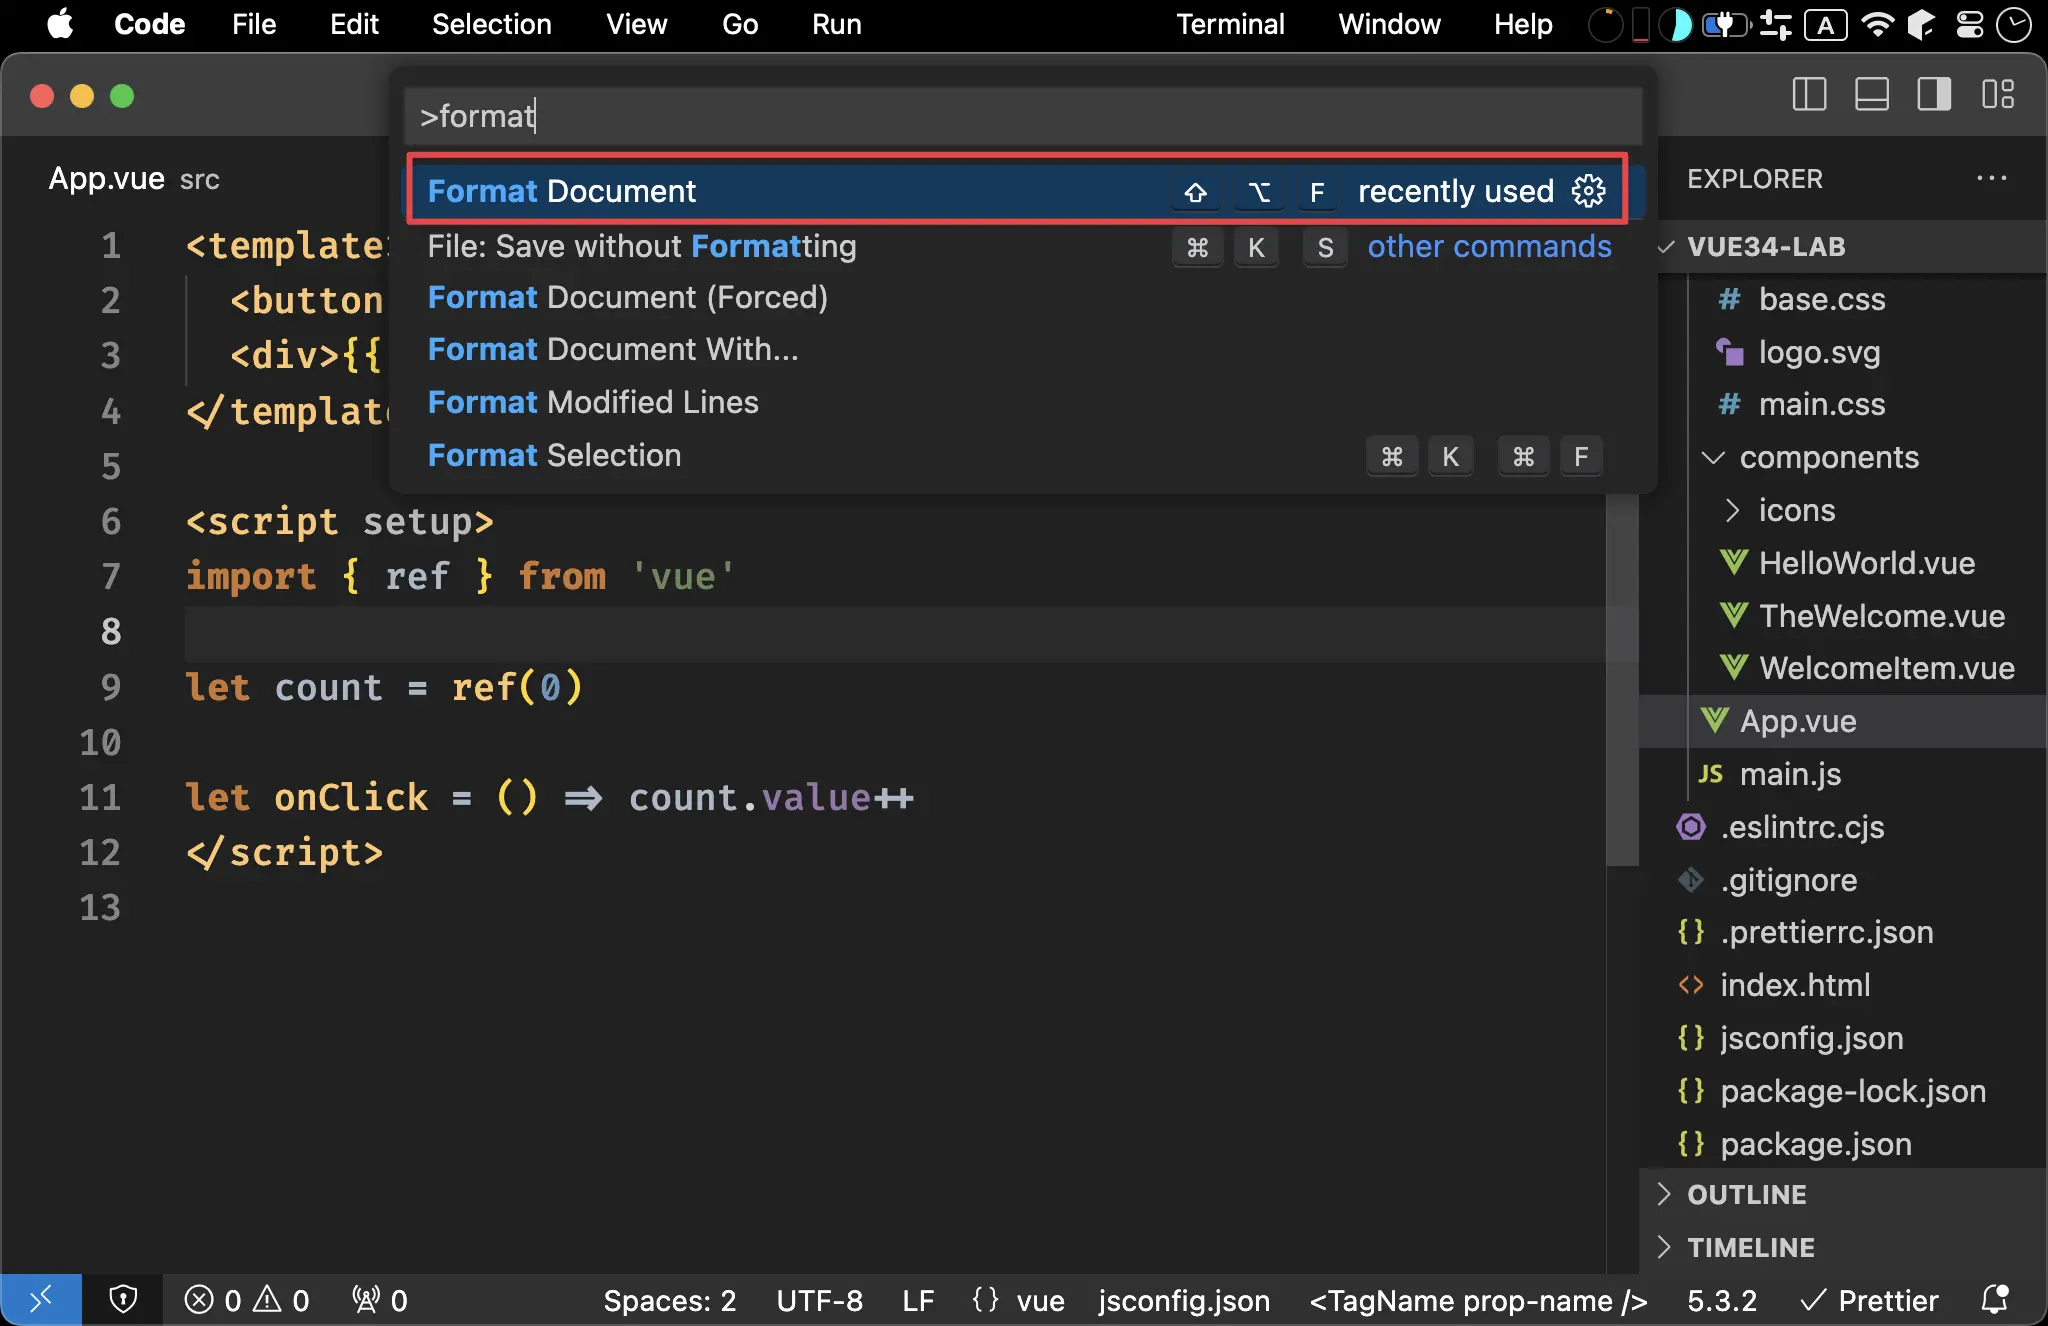The image size is (2048, 1326).
Task: Toggle primary side bar layout icon
Action: point(1809,95)
